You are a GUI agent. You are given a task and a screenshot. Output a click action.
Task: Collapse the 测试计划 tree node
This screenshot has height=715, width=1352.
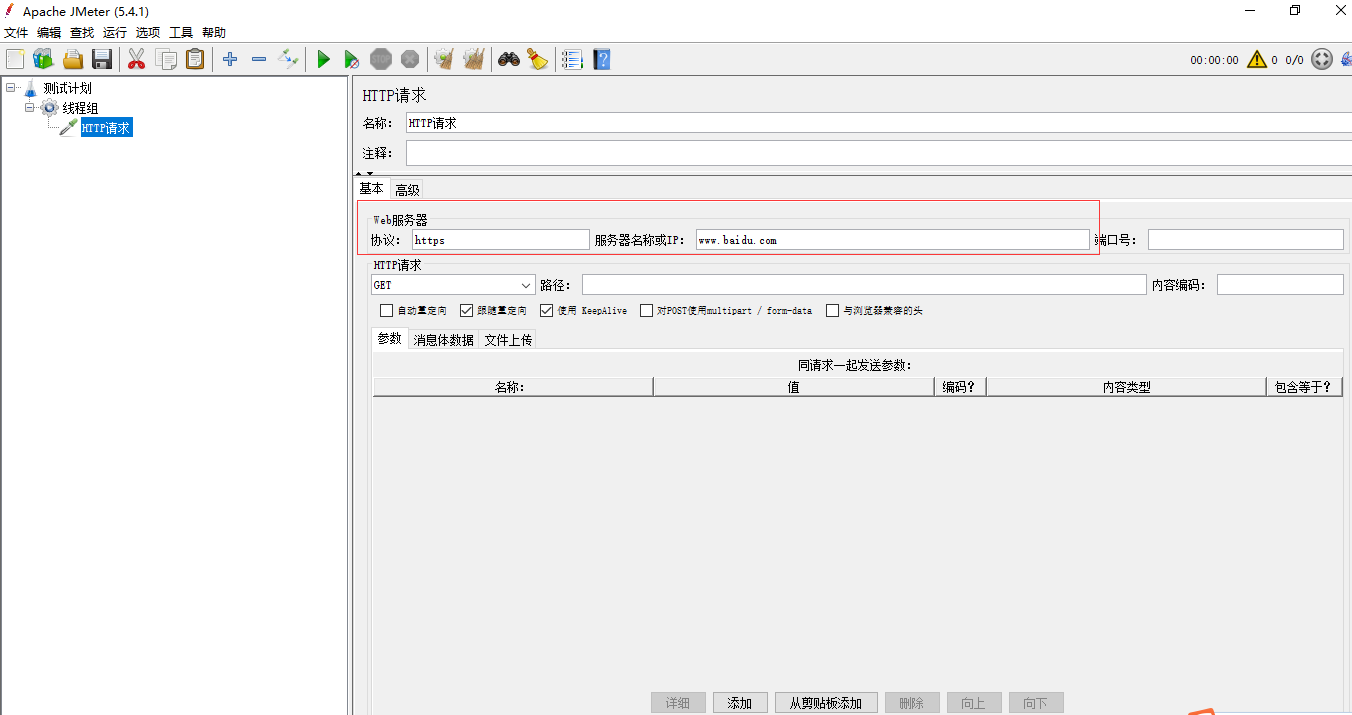coord(10,88)
